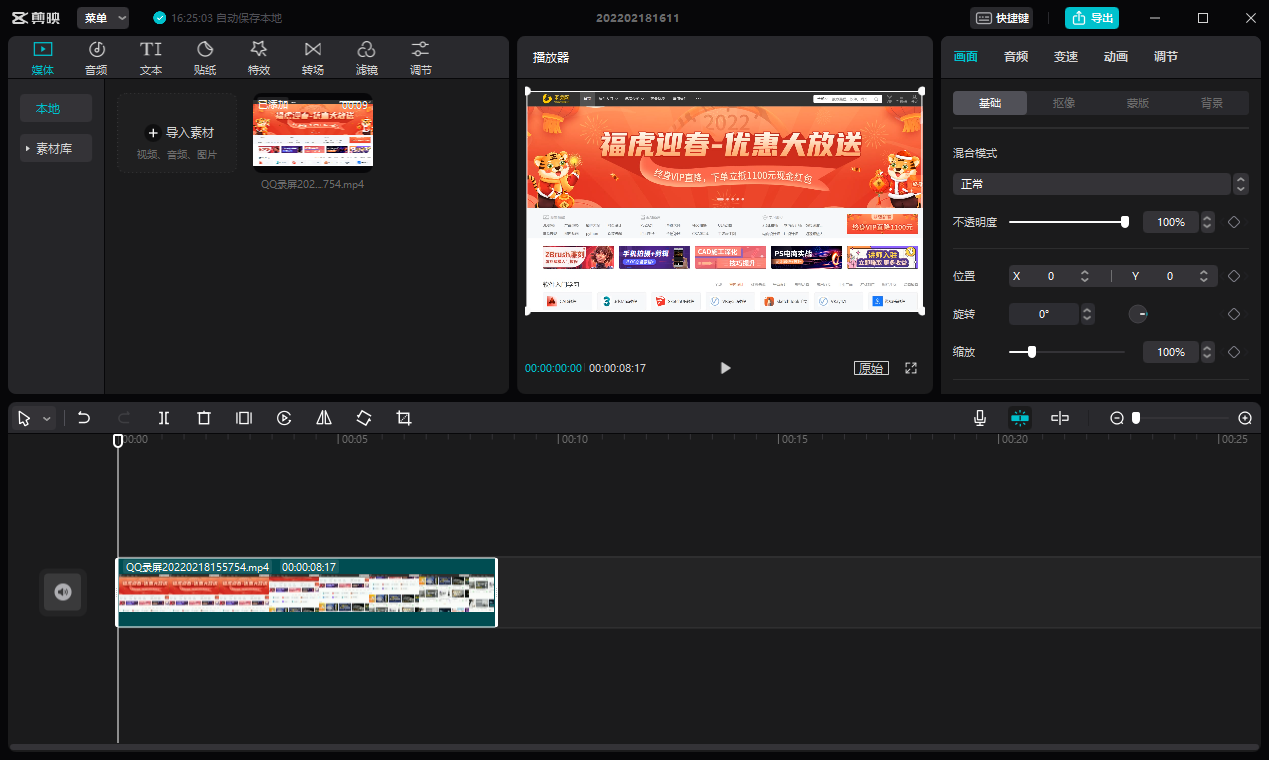Open the 调节 tab in the top toolbar
The height and width of the screenshot is (760, 1269).
pos(421,58)
